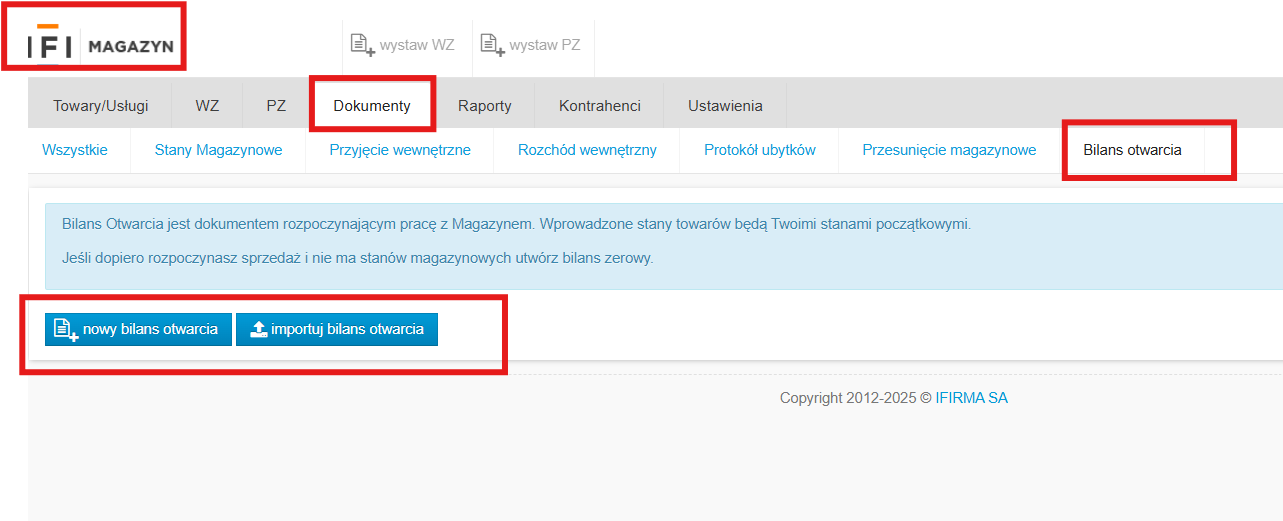Open the Towary/Usługi menu tab
1283x521 pixels.
click(100, 105)
